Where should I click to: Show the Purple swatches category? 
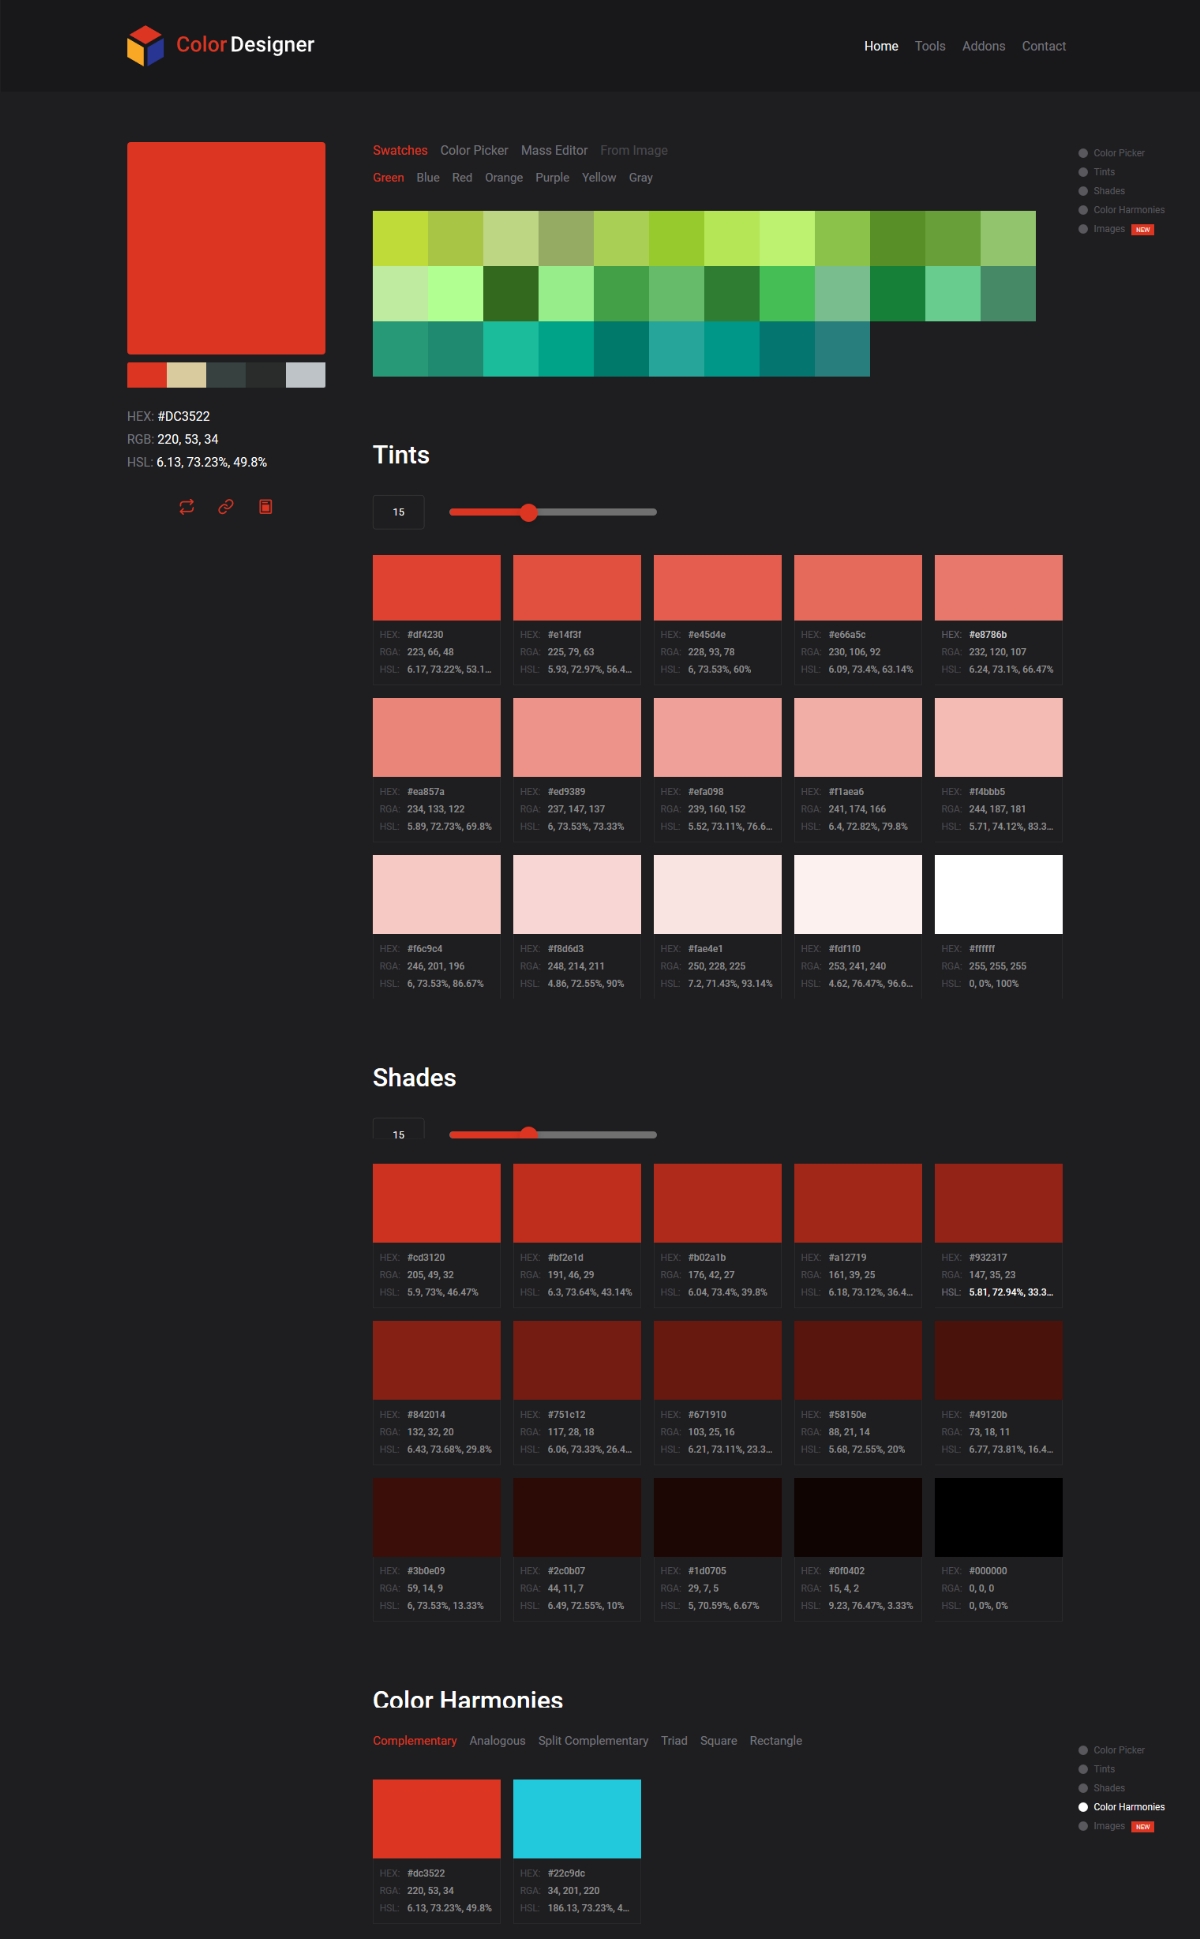click(x=552, y=178)
